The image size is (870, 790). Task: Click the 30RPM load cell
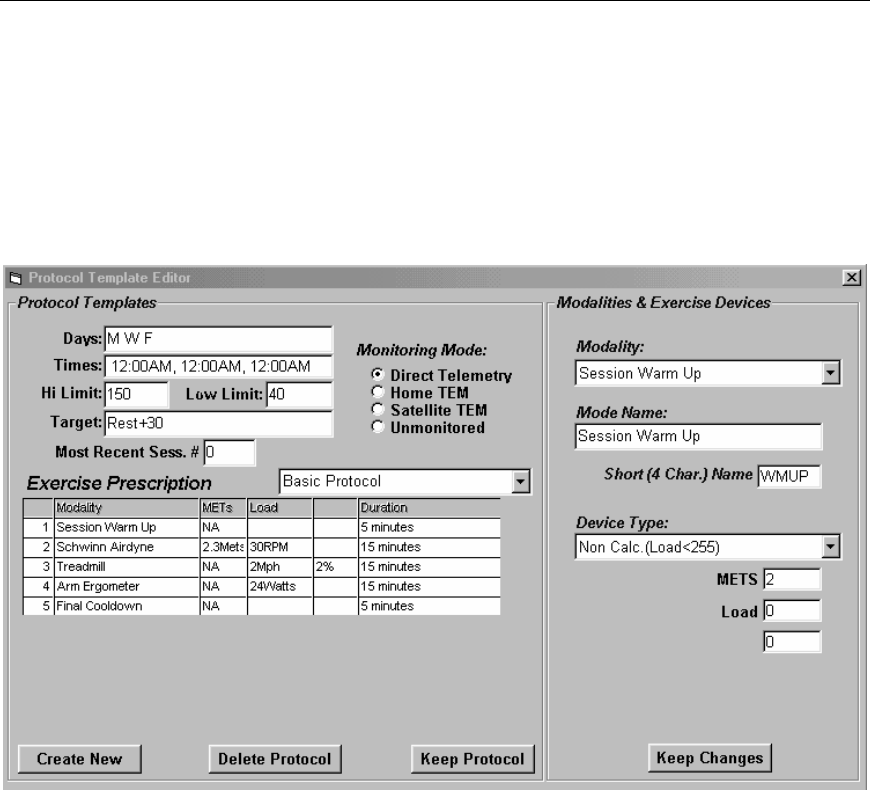pyautogui.click(x=280, y=547)
